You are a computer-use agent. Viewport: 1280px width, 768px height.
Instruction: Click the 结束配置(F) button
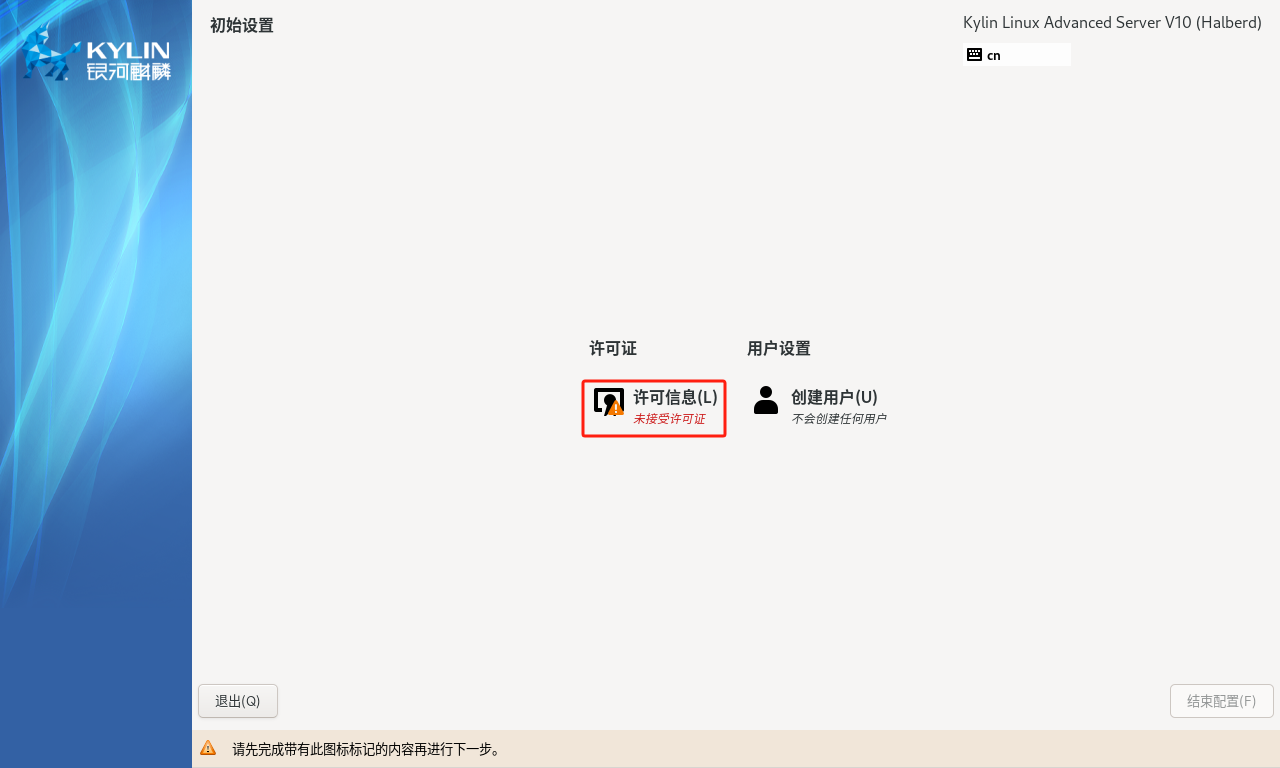pyautogui.click(x=1221, y=701)
